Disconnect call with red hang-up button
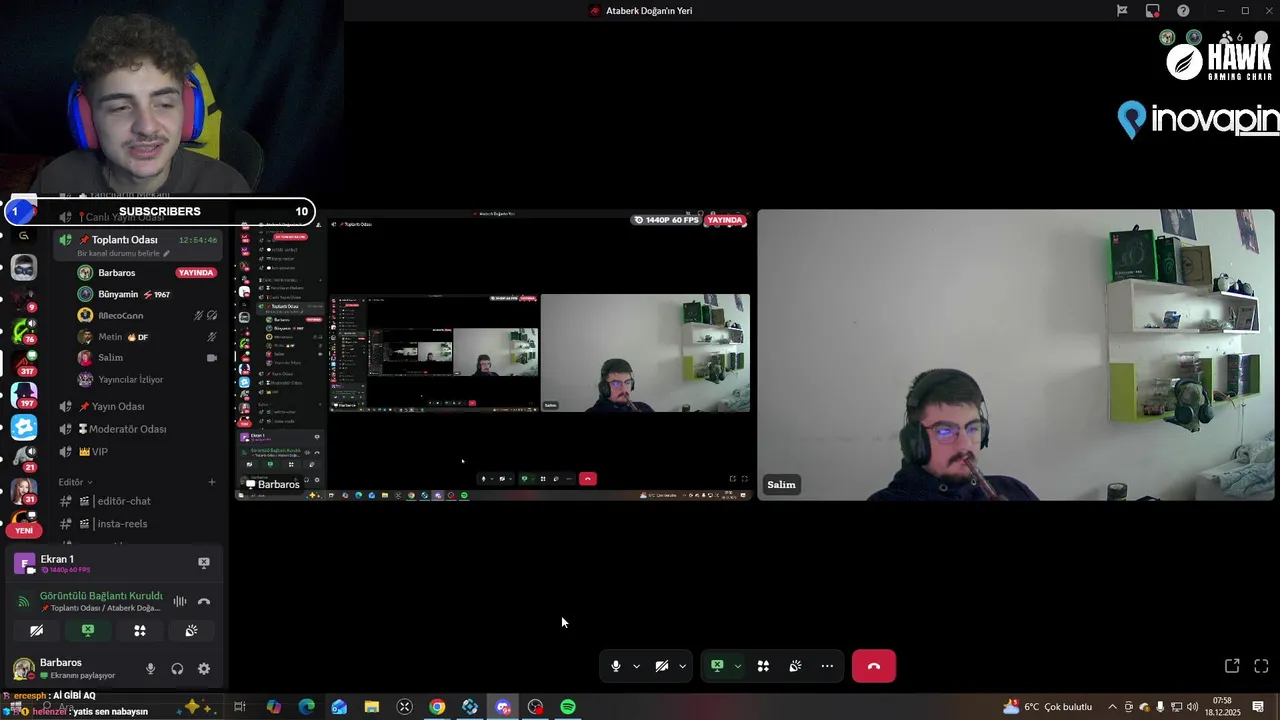This screenshot has height=720, width=1280. pos(874,666)
